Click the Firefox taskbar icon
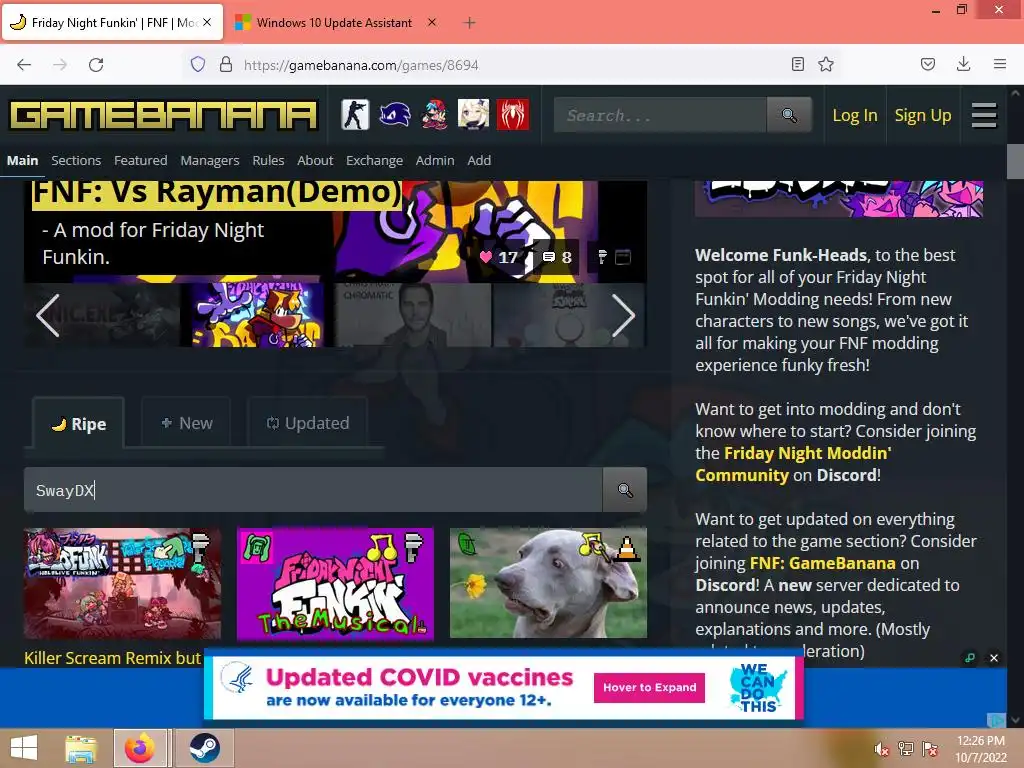 (140, 748)
